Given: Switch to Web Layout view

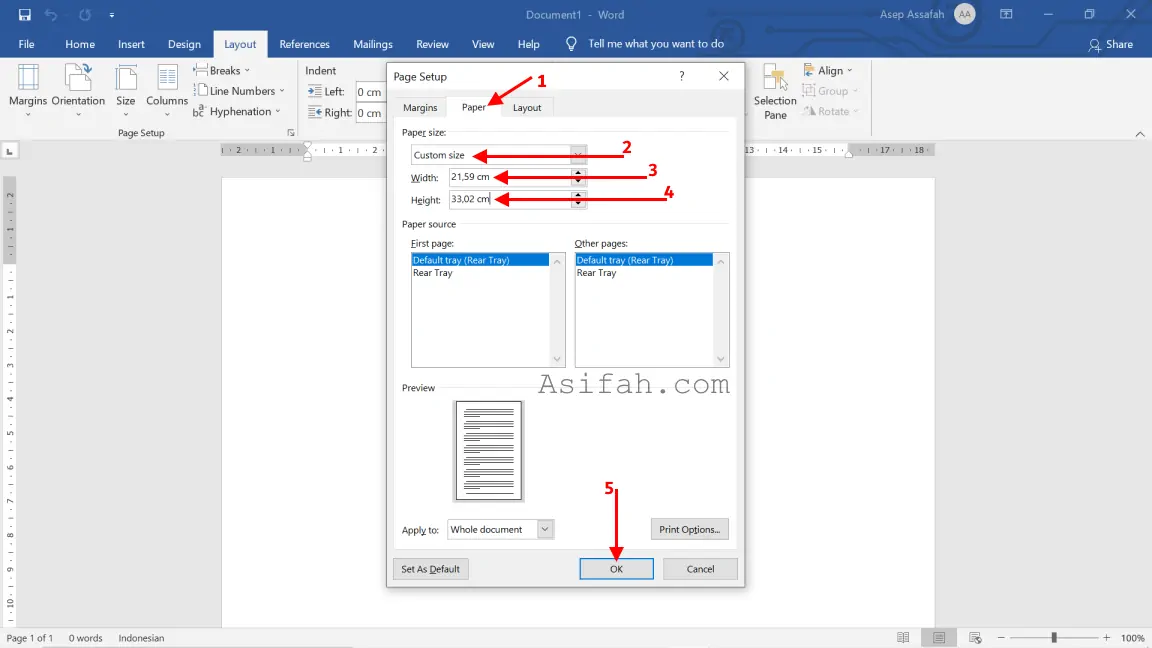Looking at the screenshot, I should point(975,638).
